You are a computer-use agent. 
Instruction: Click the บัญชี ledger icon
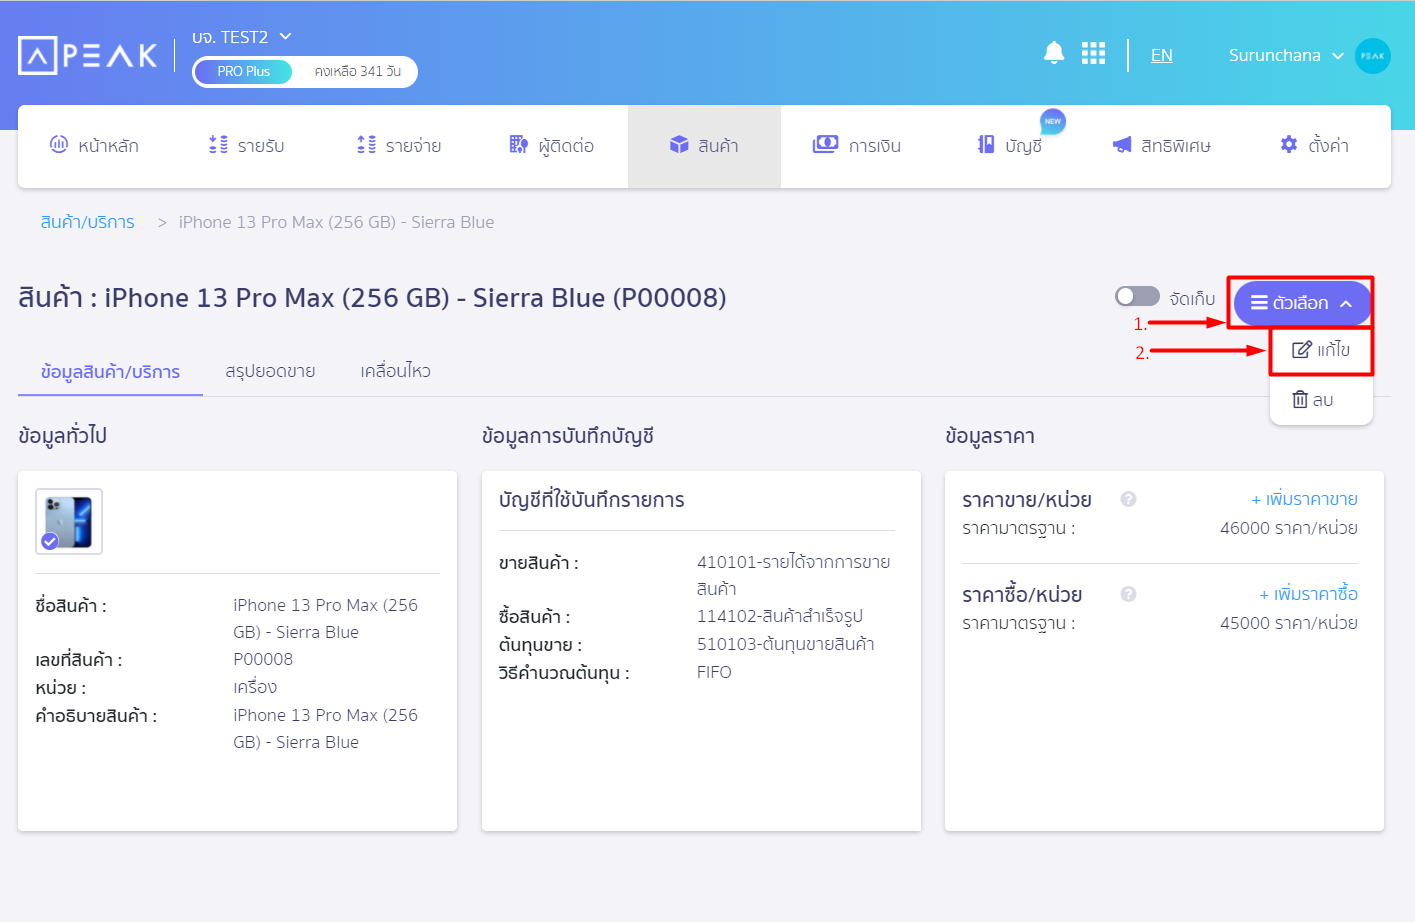tap(986, 145)
